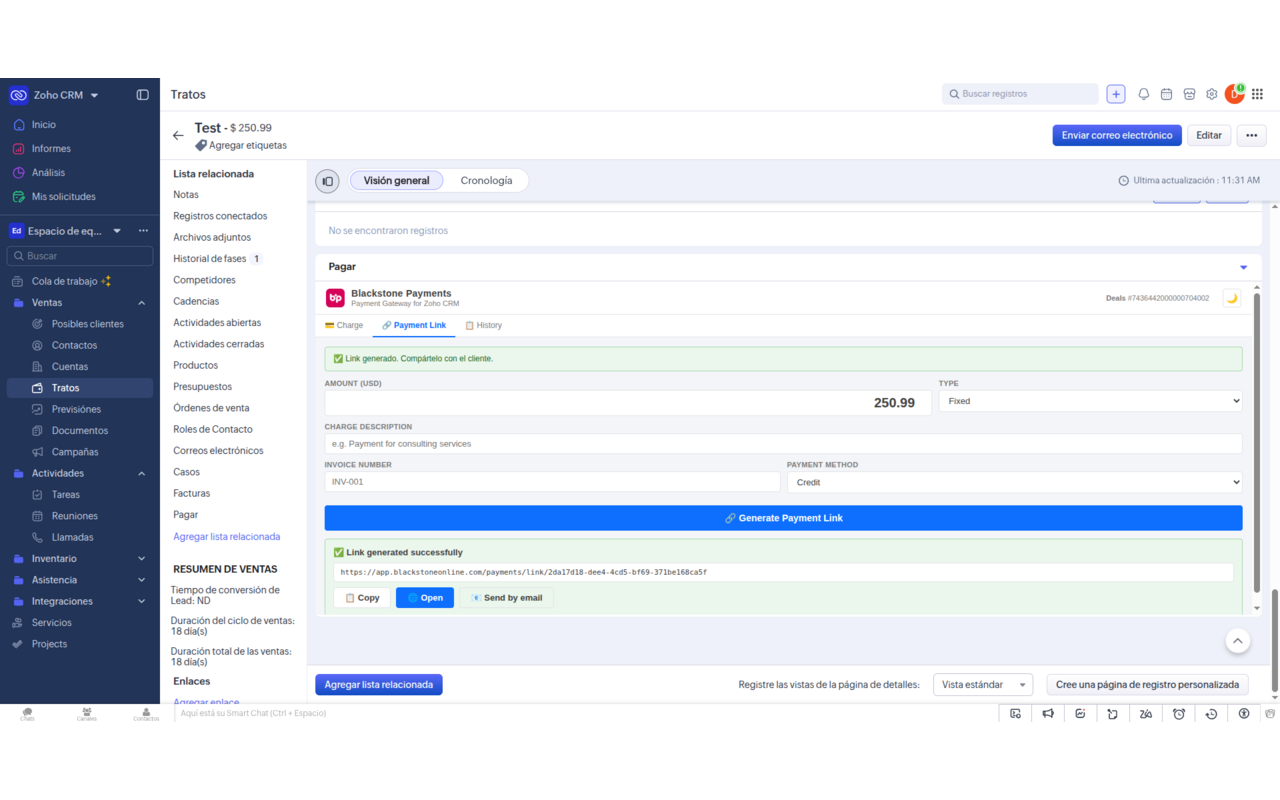Expand the Inventario sidebar group
This screenshot has width=1280, height=800.
click(x=142, y=559)
